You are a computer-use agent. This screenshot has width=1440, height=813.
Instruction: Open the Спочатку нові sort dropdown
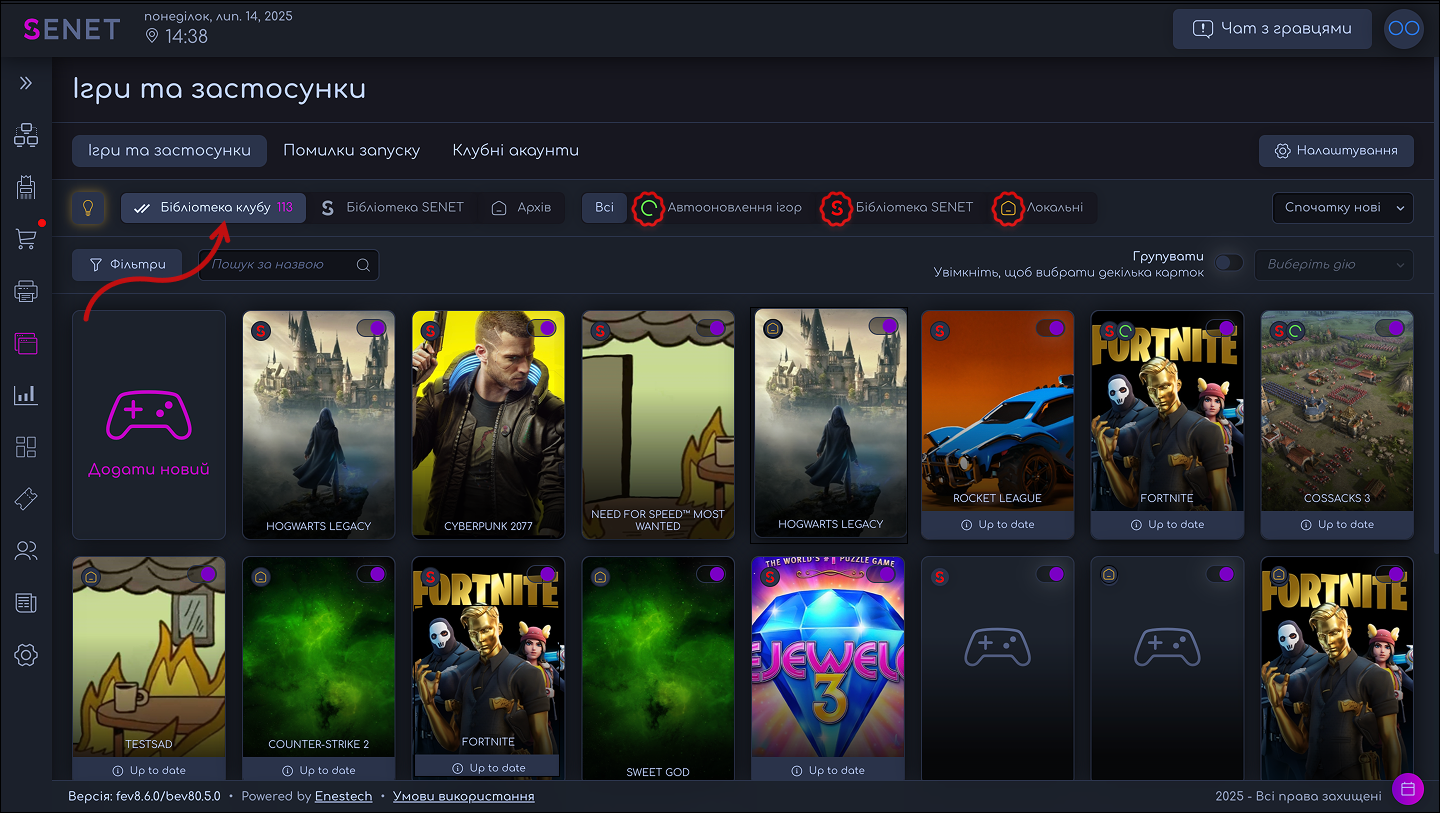pyautogui.click(x=1342, y=208)
